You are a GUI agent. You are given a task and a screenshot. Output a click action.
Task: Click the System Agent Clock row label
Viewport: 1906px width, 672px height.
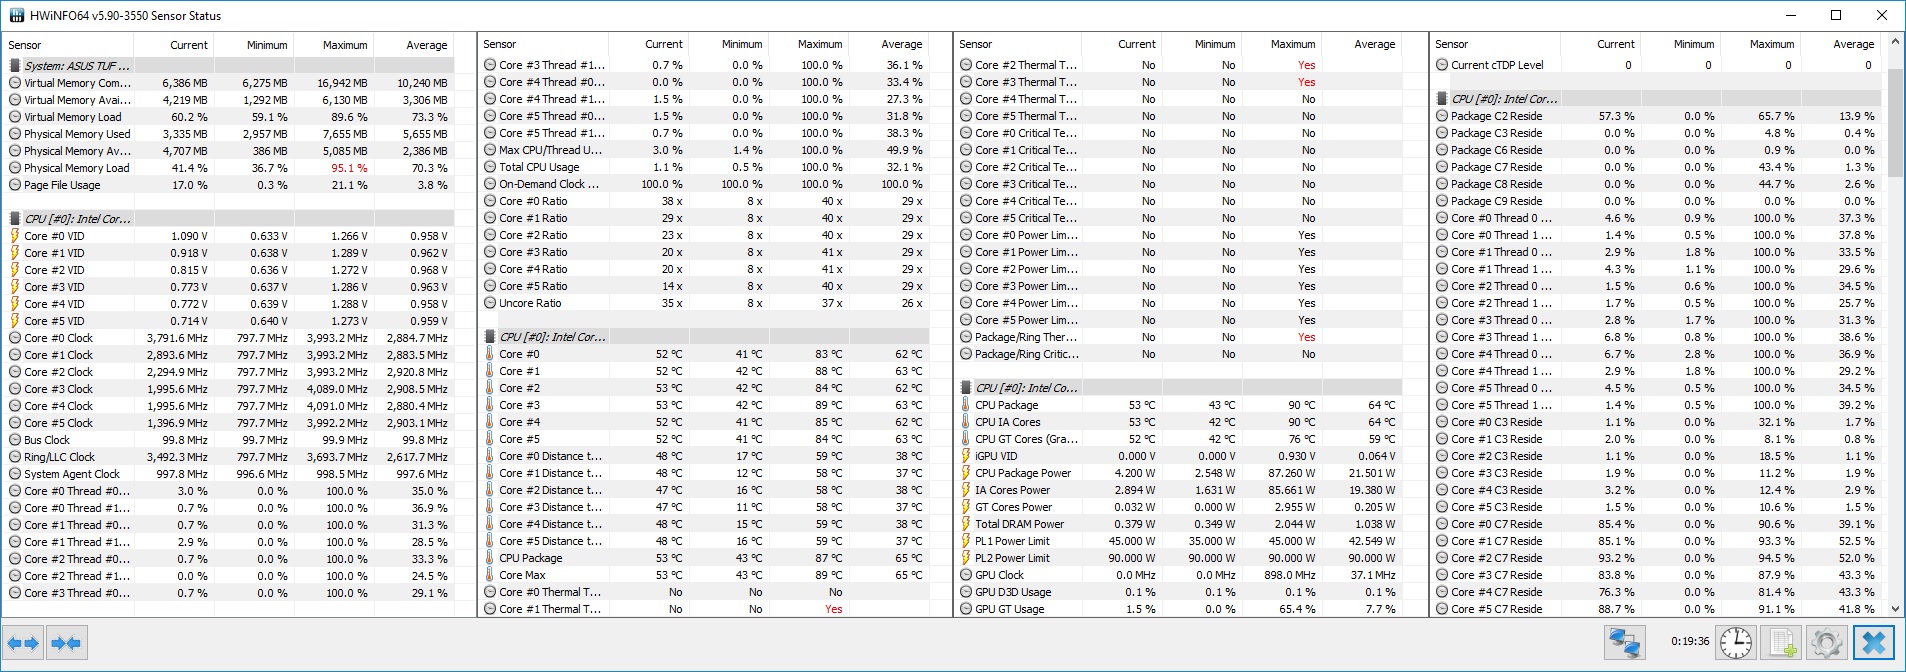[x=71, y=474]
